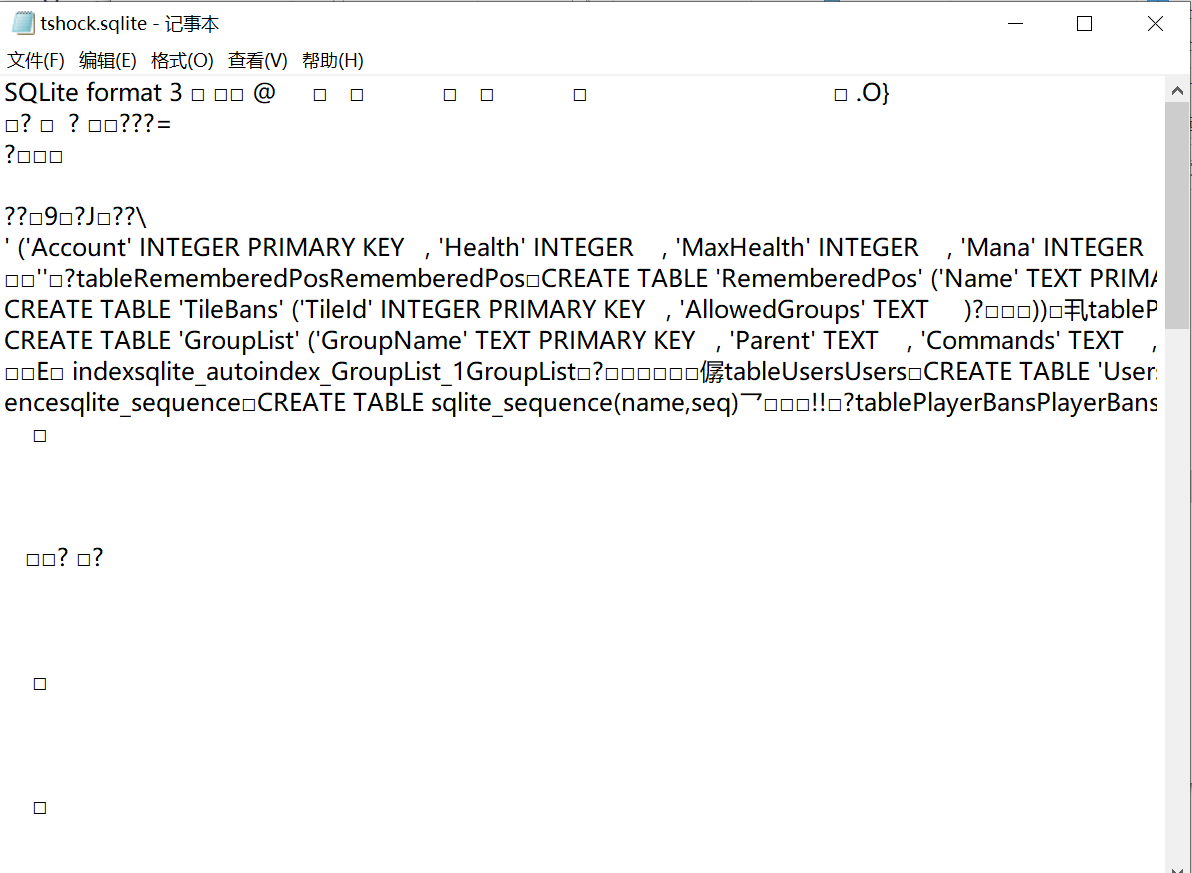Close the tshock.sqlite Notepad window
1192x873 pixels.
point(1155,24)
